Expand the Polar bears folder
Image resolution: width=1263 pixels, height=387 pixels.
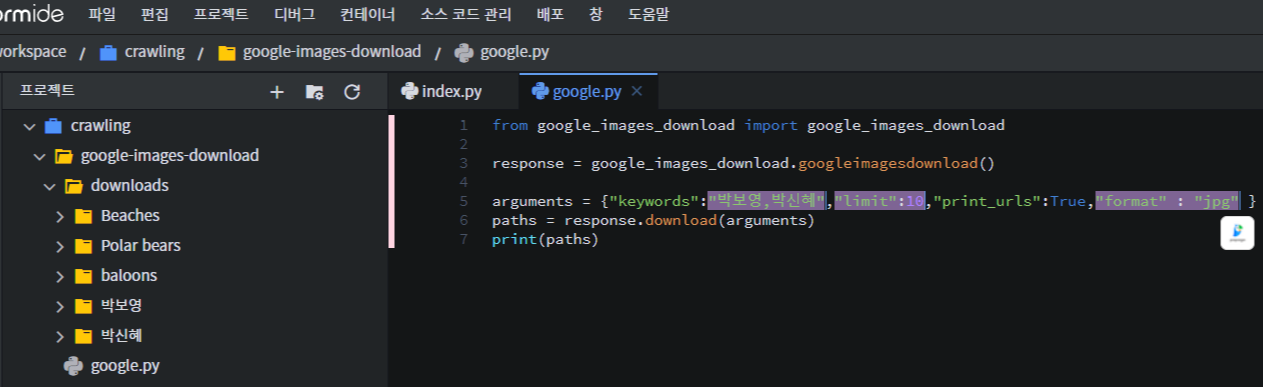coord(59,246)
